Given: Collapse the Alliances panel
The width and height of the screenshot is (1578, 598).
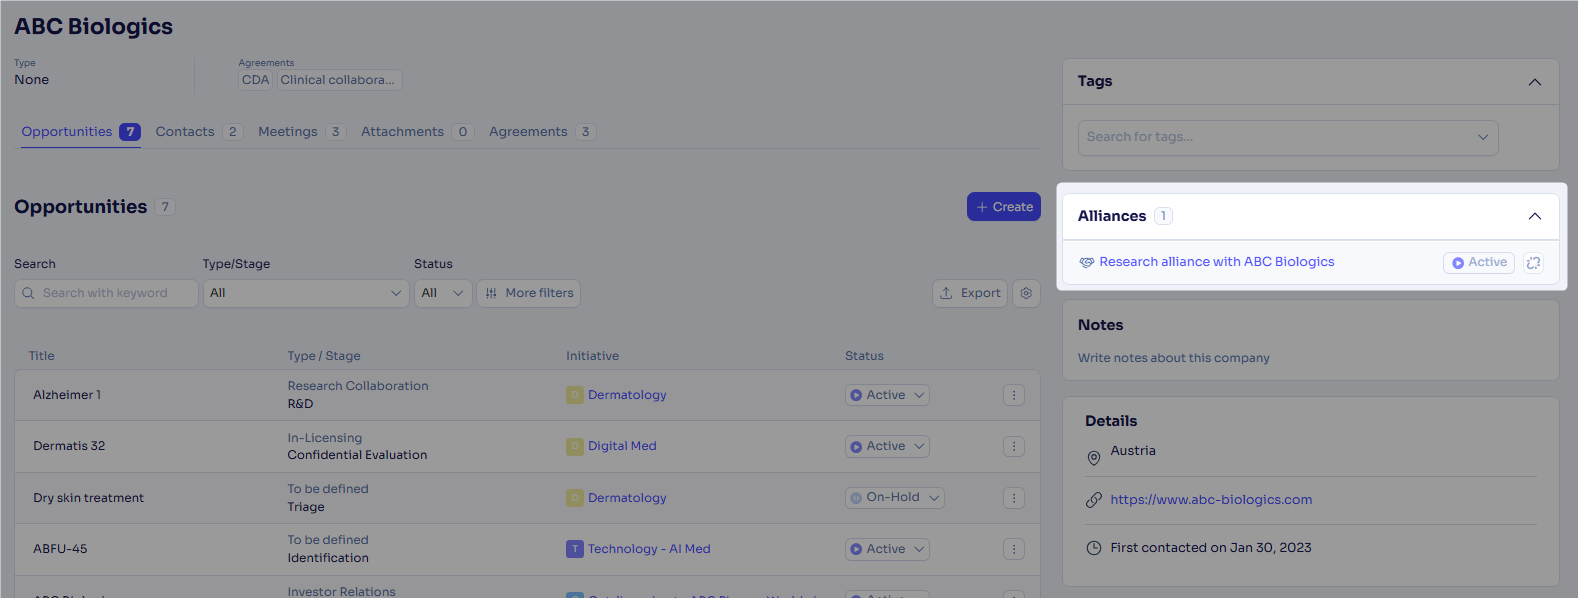Looking at the screenshot, I should point(1535,216).
